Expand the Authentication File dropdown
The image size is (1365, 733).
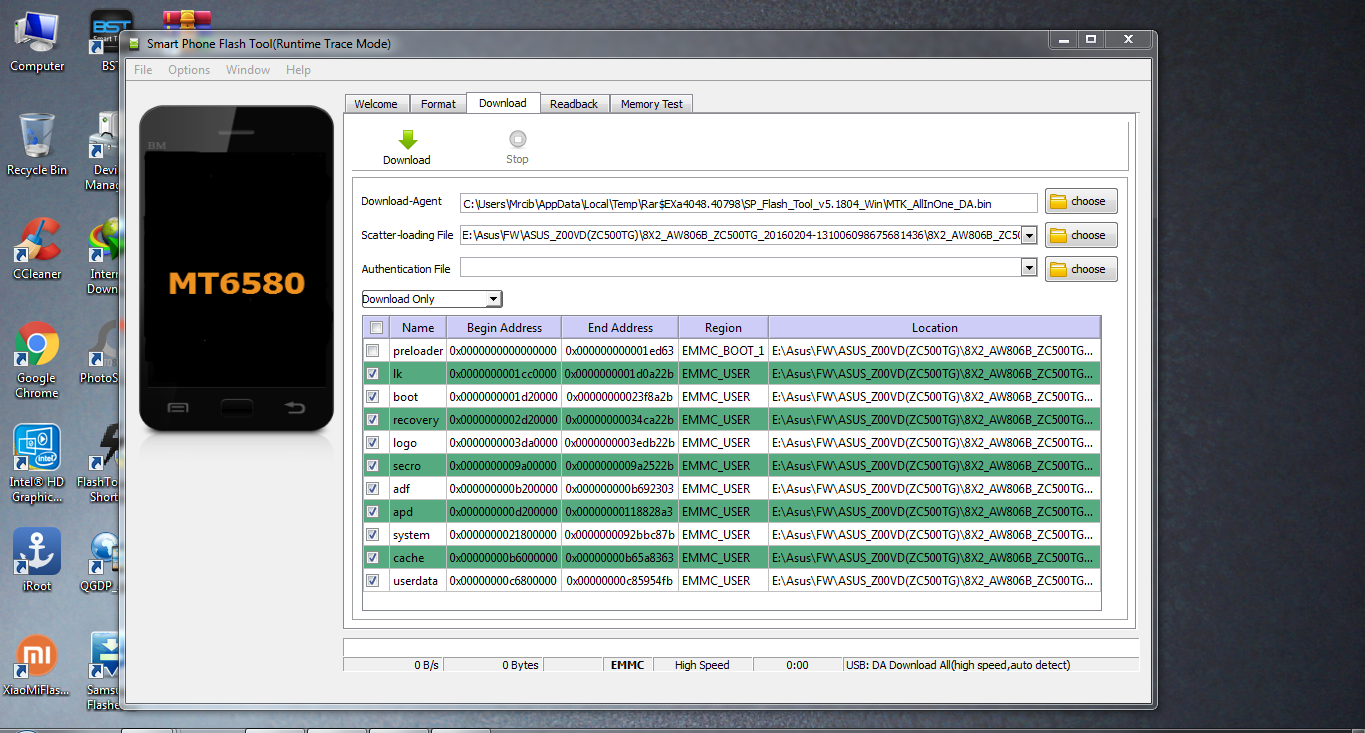click(1028, 268)
